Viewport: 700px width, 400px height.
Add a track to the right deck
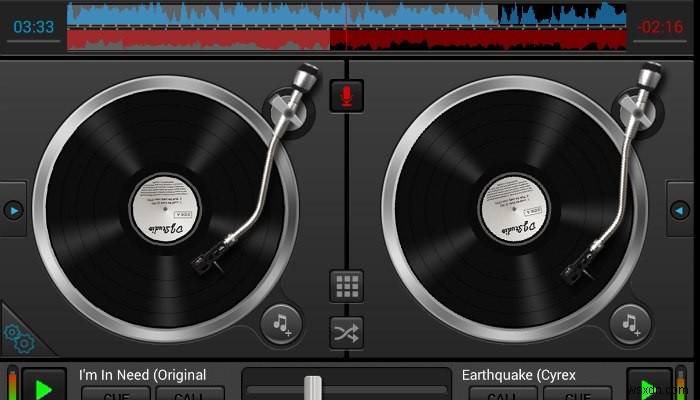[x=630, y=324]
